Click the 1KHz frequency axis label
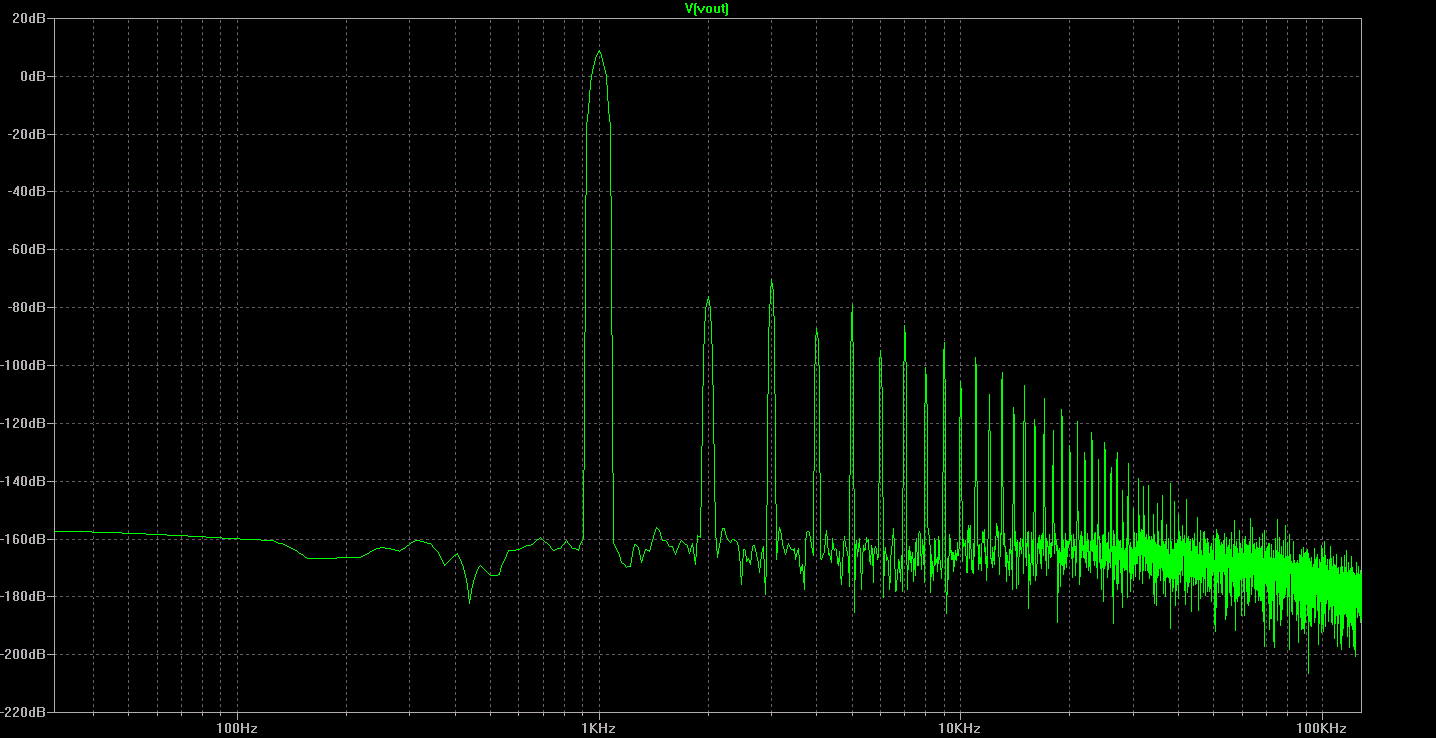 click(598, 728)
